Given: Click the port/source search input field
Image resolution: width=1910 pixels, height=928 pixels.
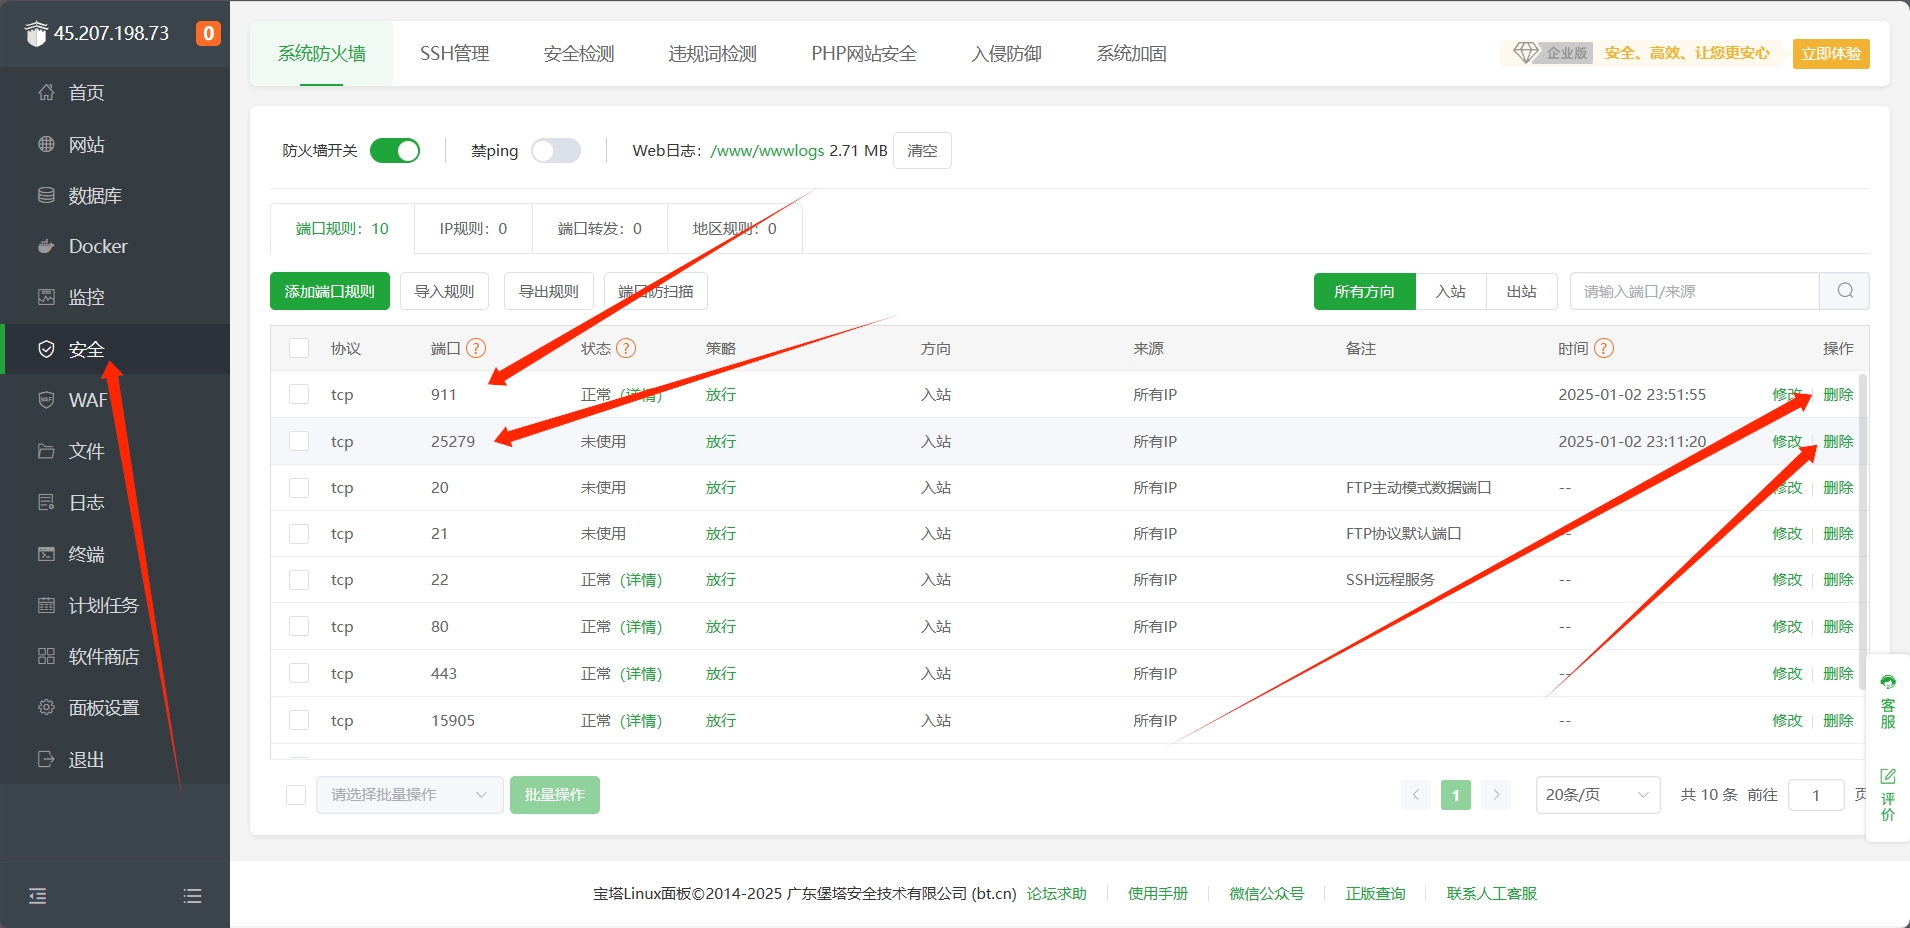Looking at the screenshot, I should pyautogui.click(x=1695, y=291).
